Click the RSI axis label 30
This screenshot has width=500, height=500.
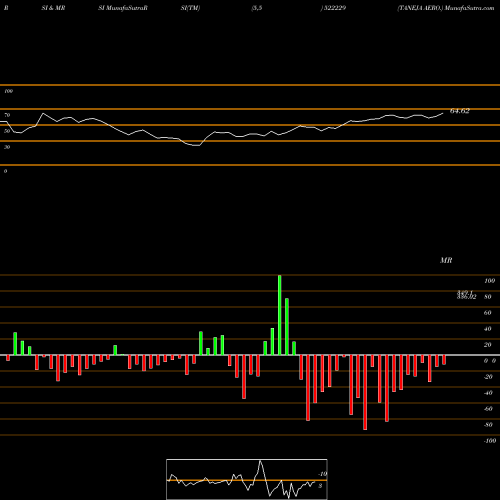tap(7, 147)
